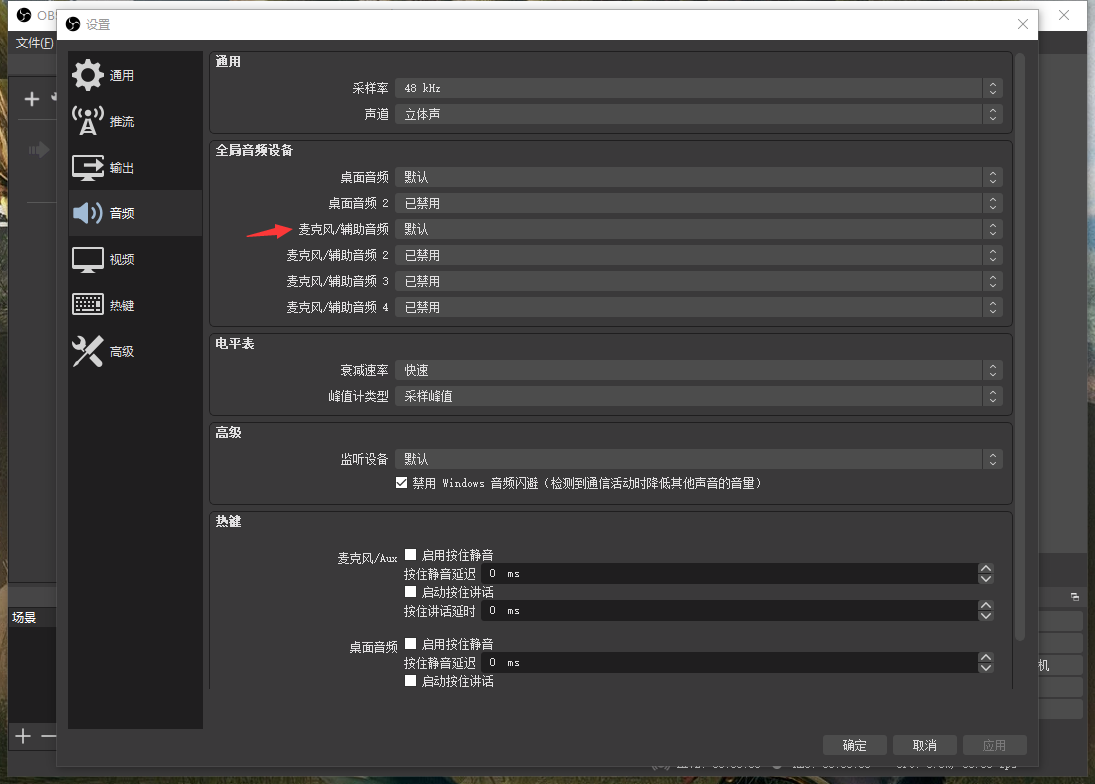
Task: Open the 文件(F) menu
Action: coord(34,43)
